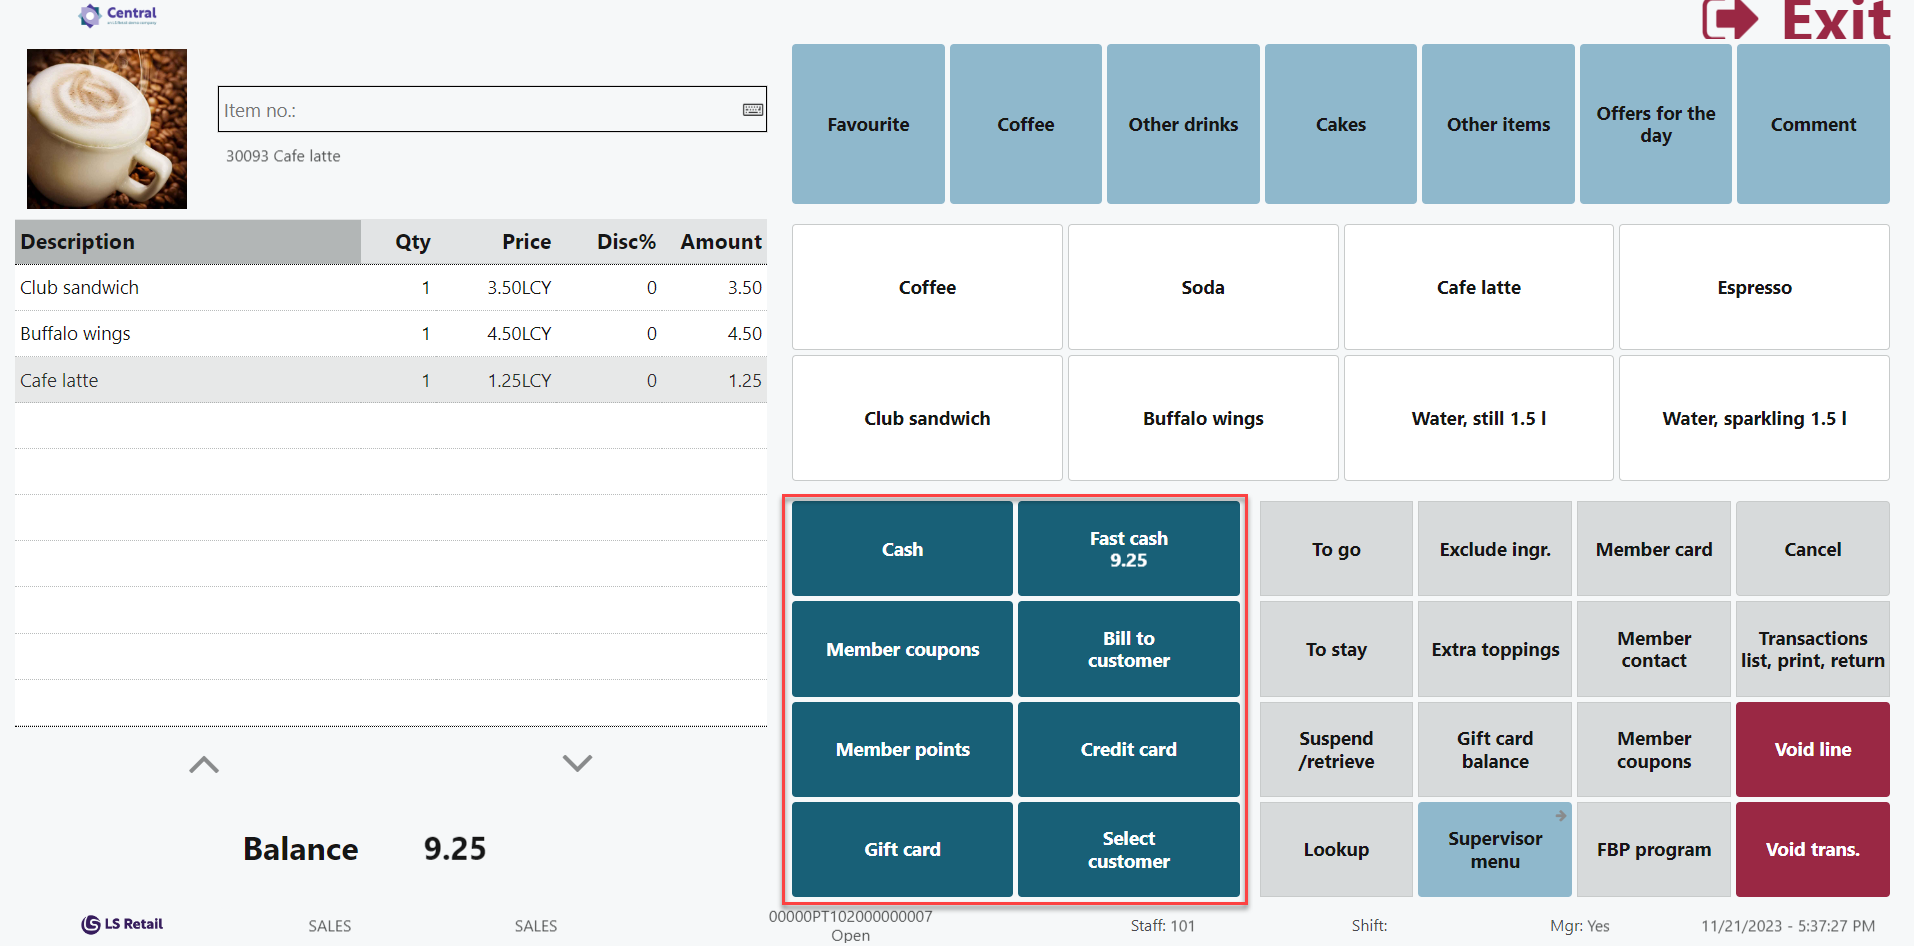Open the Supervisor menu submenu

coord(1494,849)
